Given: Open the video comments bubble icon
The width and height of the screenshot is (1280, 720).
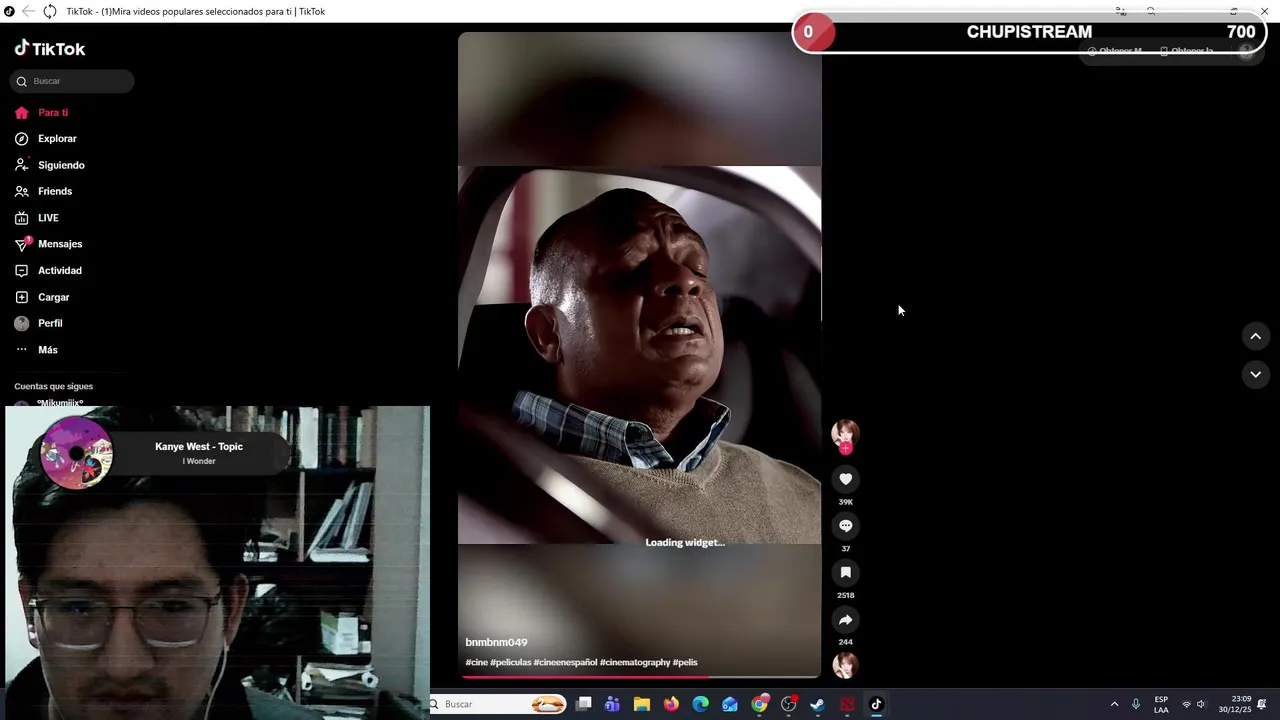Looking at the screenshot, I should pyautogui.click(x=845, y=526).
